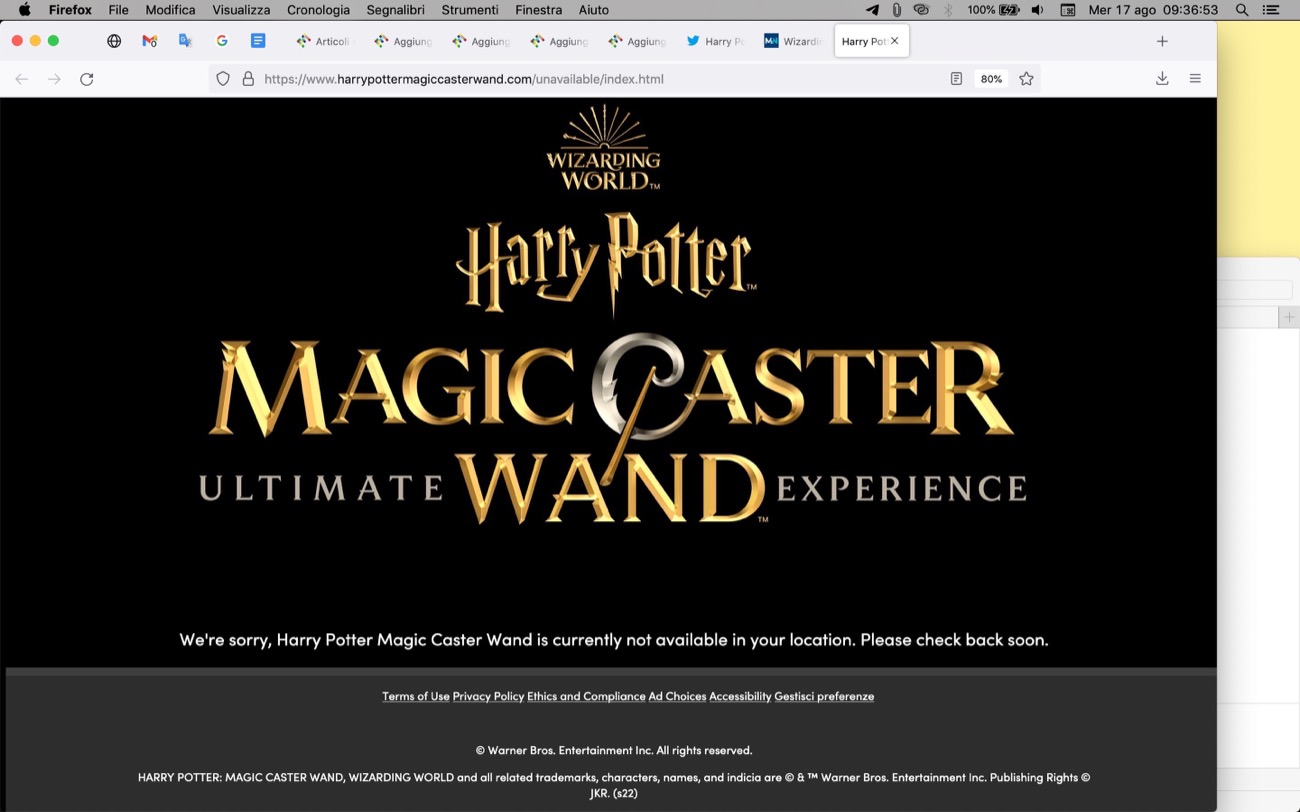
Task: Bookmark this page with the star
Action: coord(1026,79)
